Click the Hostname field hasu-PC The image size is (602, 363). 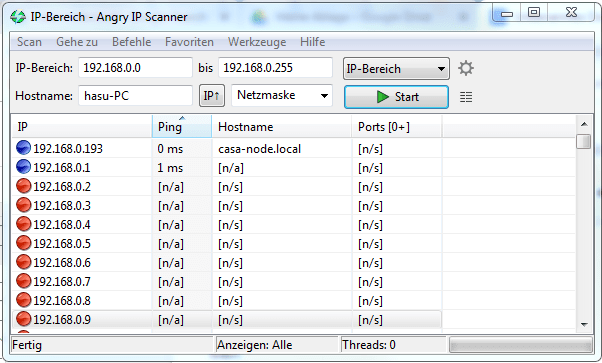135,96
